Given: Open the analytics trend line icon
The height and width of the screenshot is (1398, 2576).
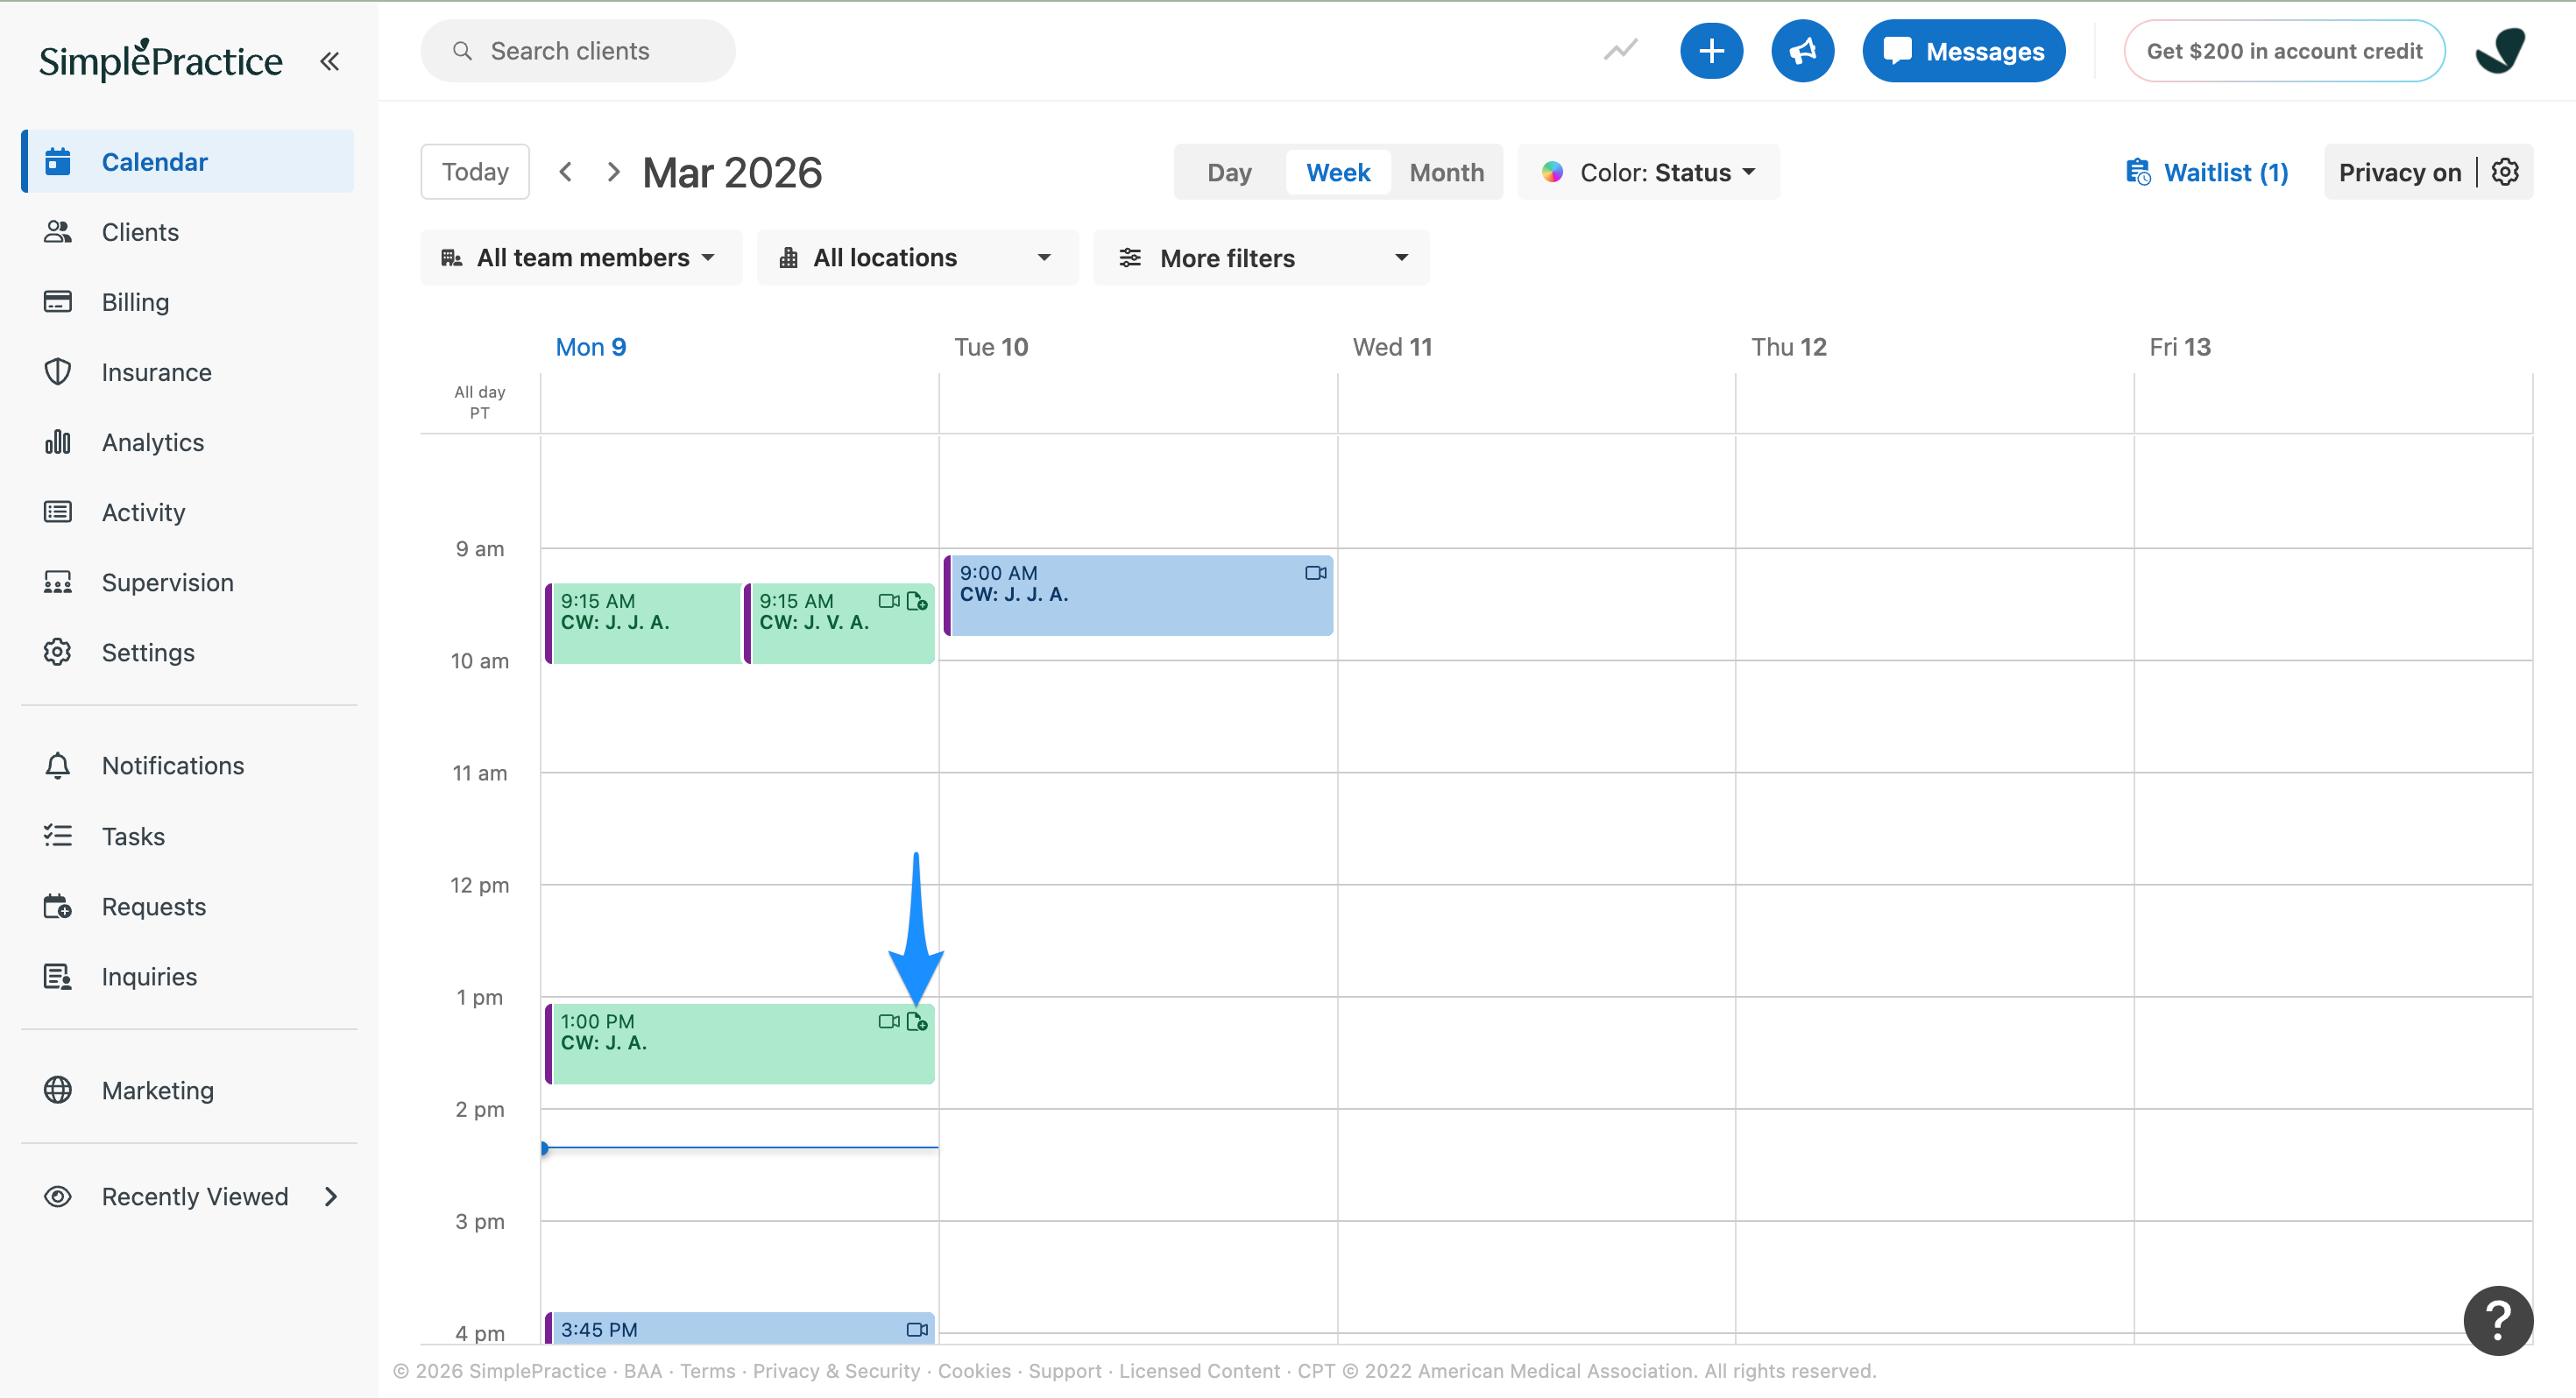Looking at the screenshot, I should (1620, 50).
